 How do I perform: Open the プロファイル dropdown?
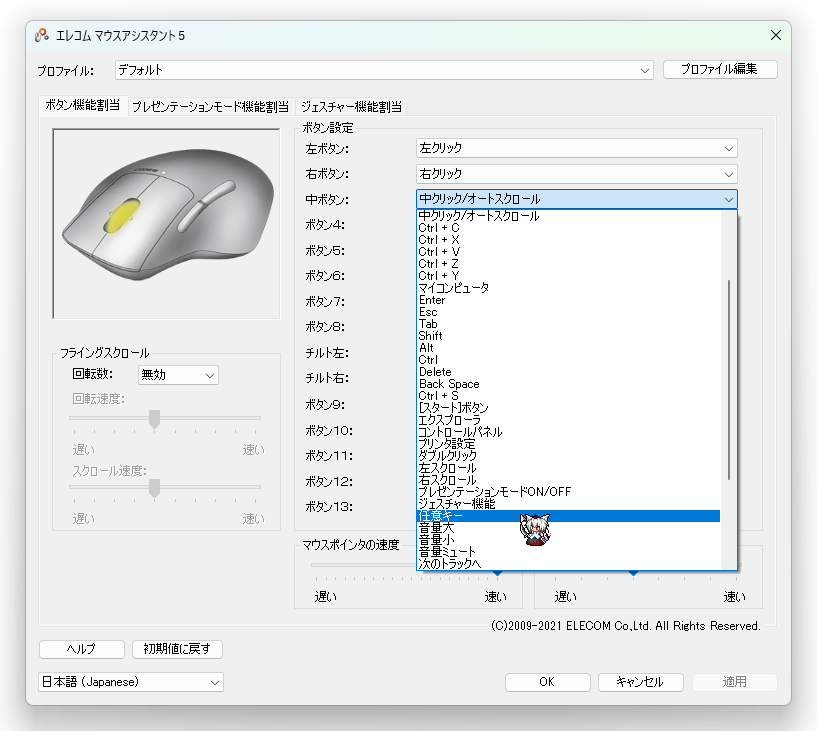click(383, 70)
